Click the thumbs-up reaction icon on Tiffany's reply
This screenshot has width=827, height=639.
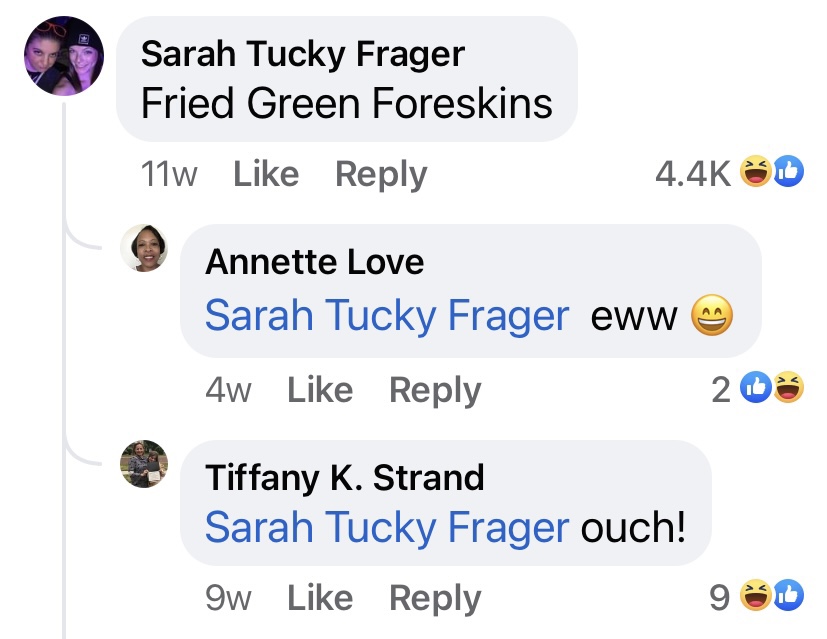(x=788, y=596)
